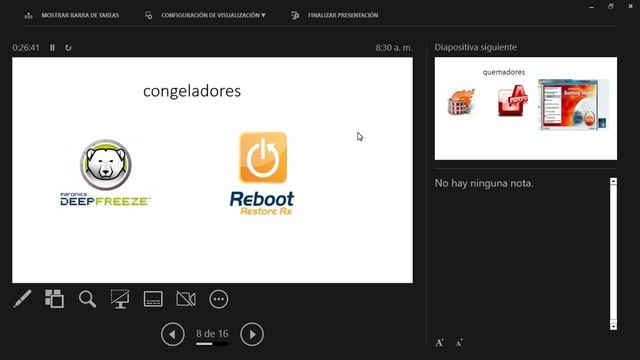
Task: Select the pen and laser pointer tool
Action: coord(22,299)
